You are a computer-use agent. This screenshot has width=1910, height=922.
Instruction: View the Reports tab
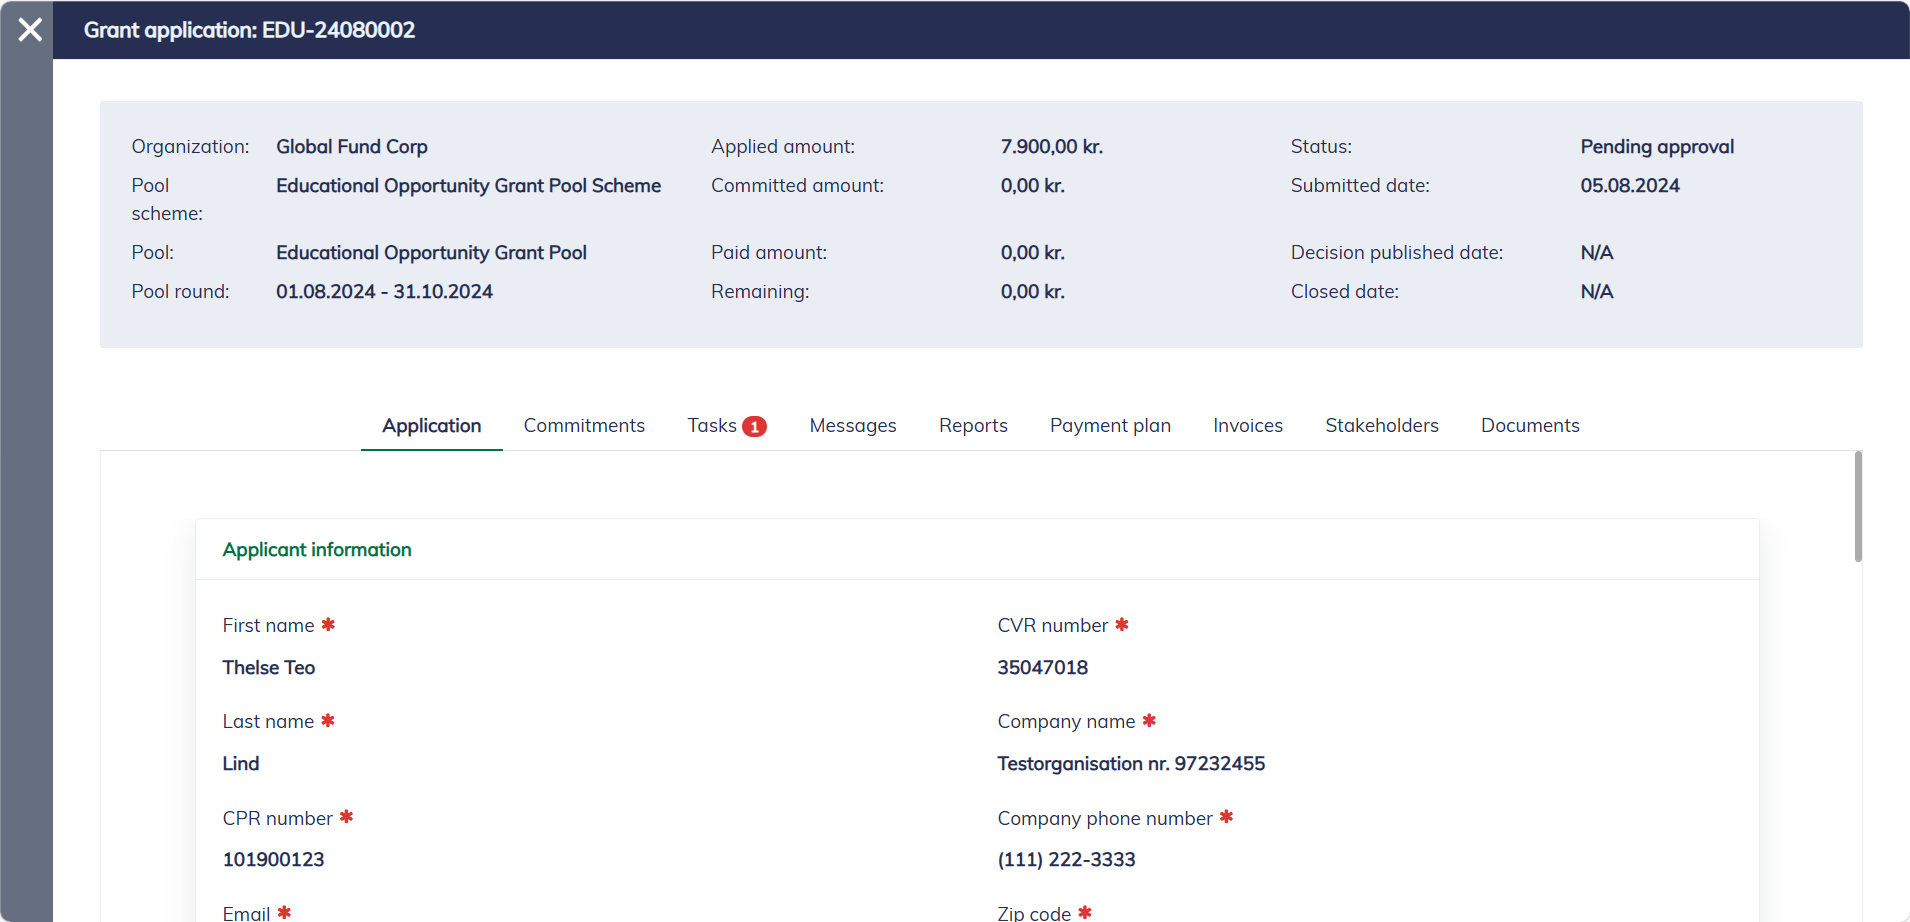coord(972,426)
